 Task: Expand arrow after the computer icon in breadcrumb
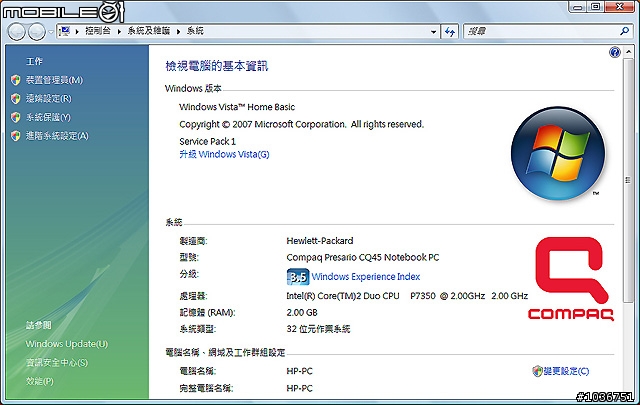[x=77, y=31]
